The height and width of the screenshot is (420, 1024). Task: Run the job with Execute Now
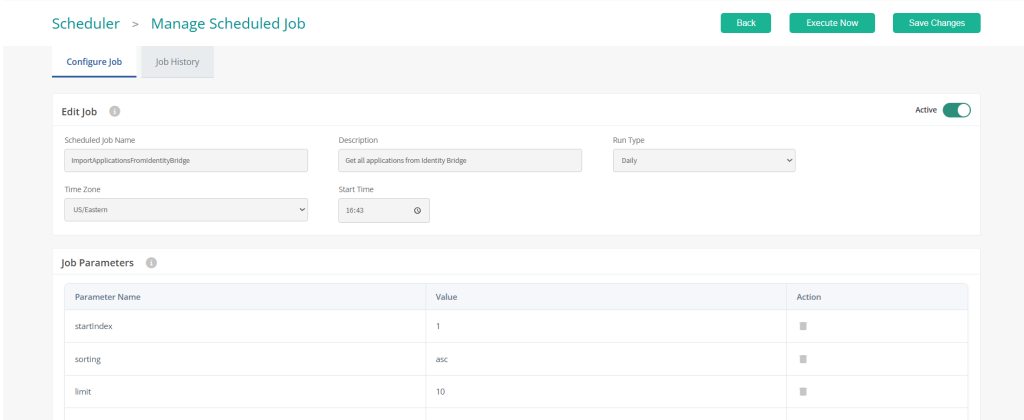click(832, 23)
